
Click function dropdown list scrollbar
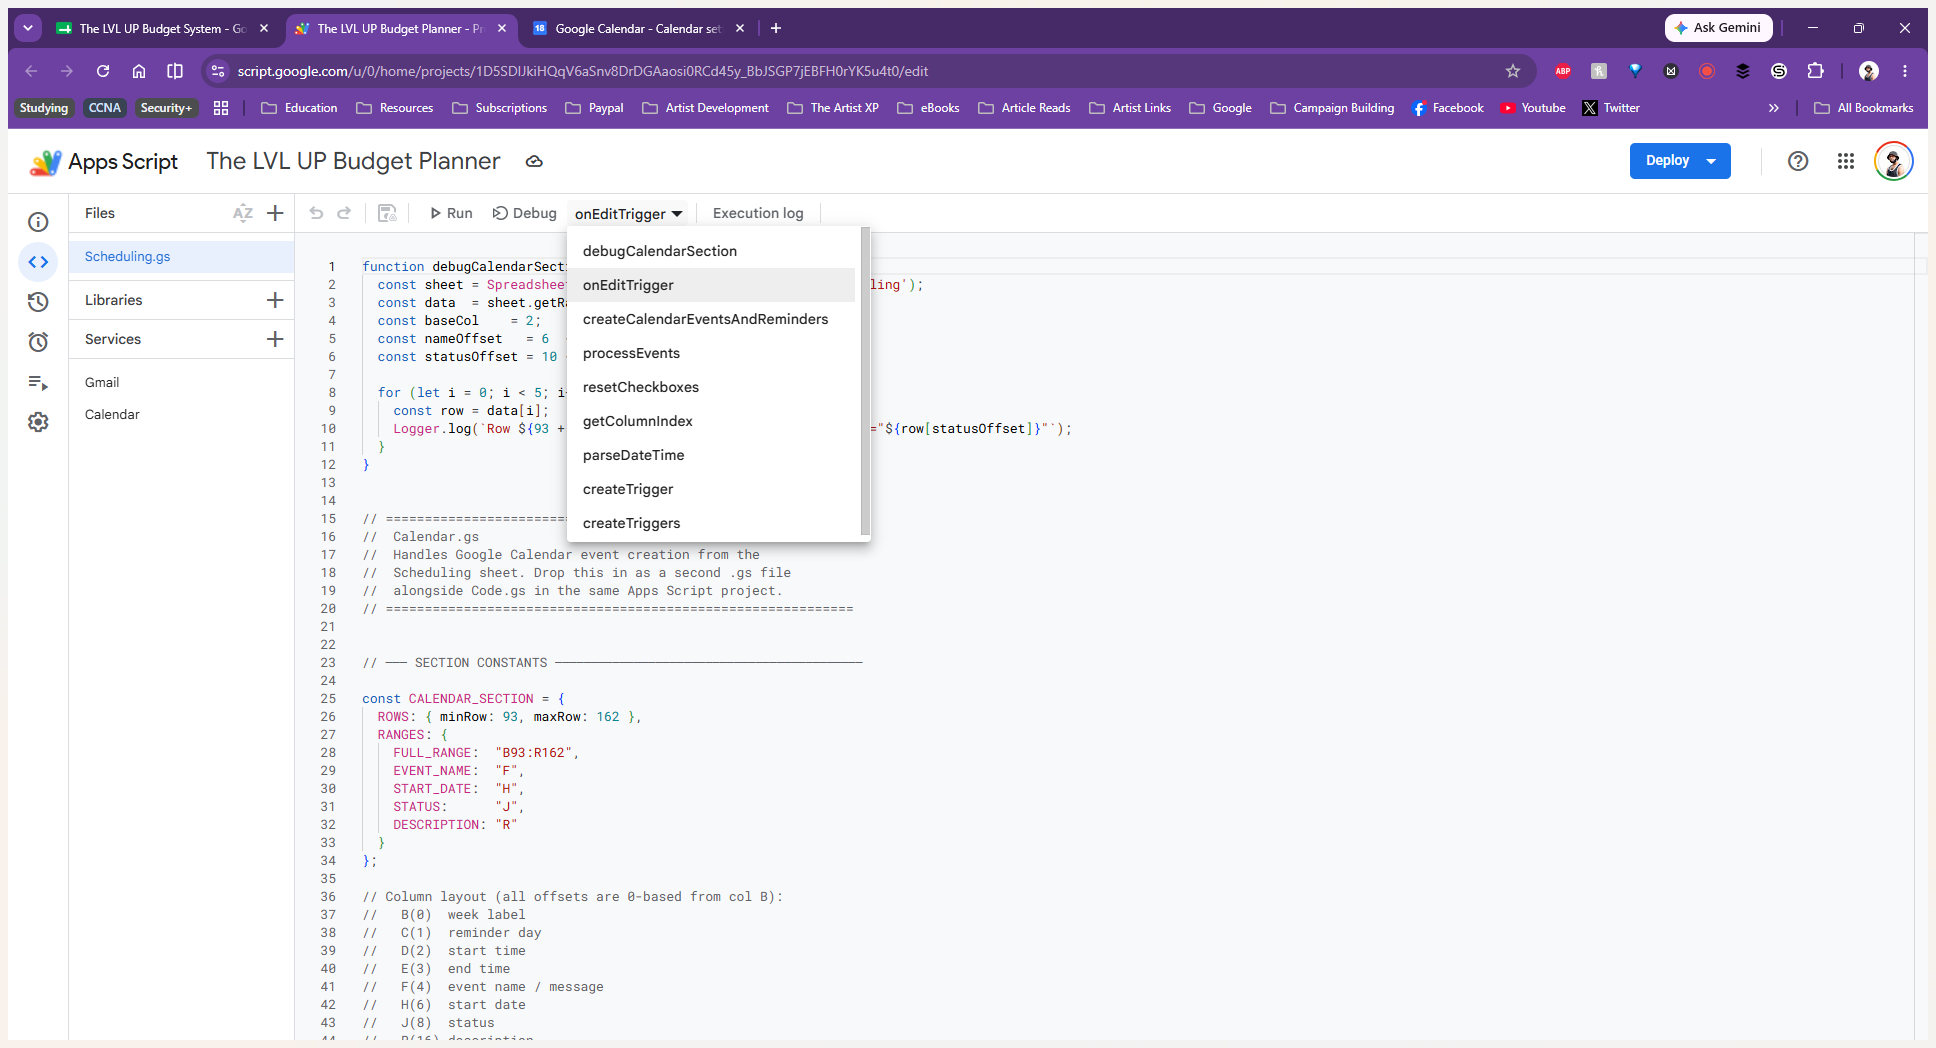(865, 381)
